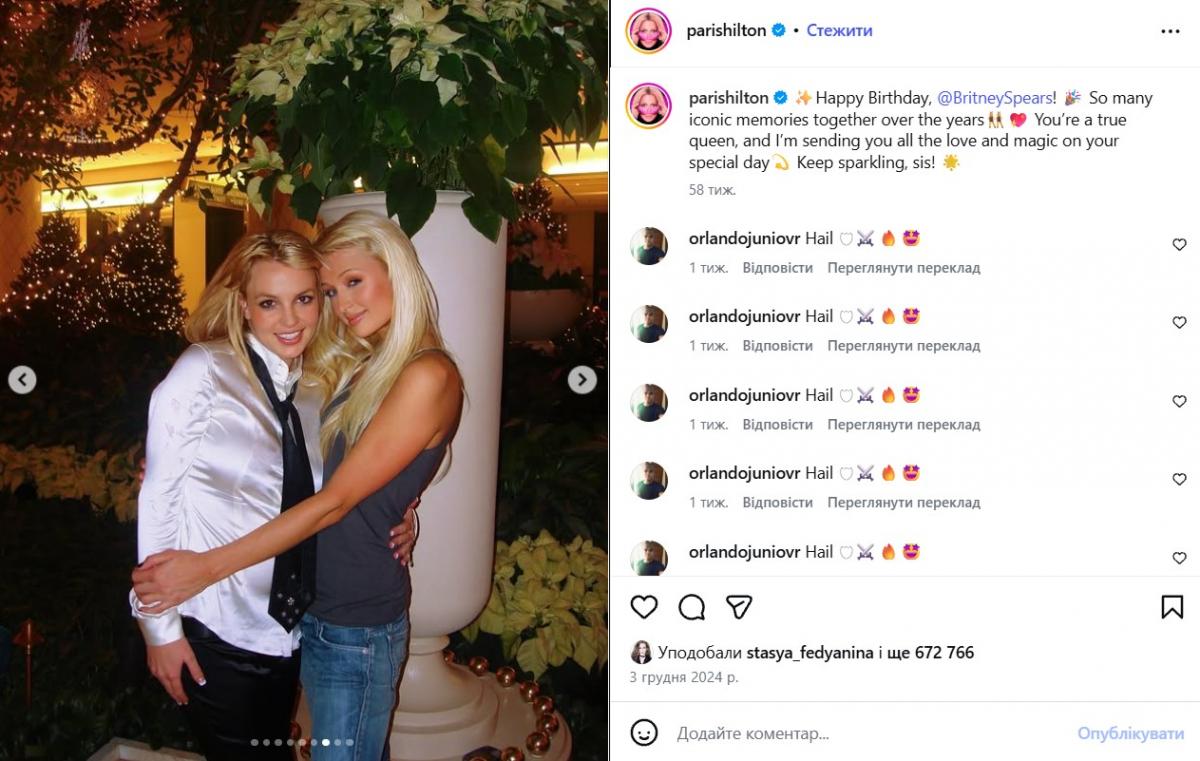Like the first orlandojuniovr comment
This screenshot has width=1200, height=761.
1179,245
